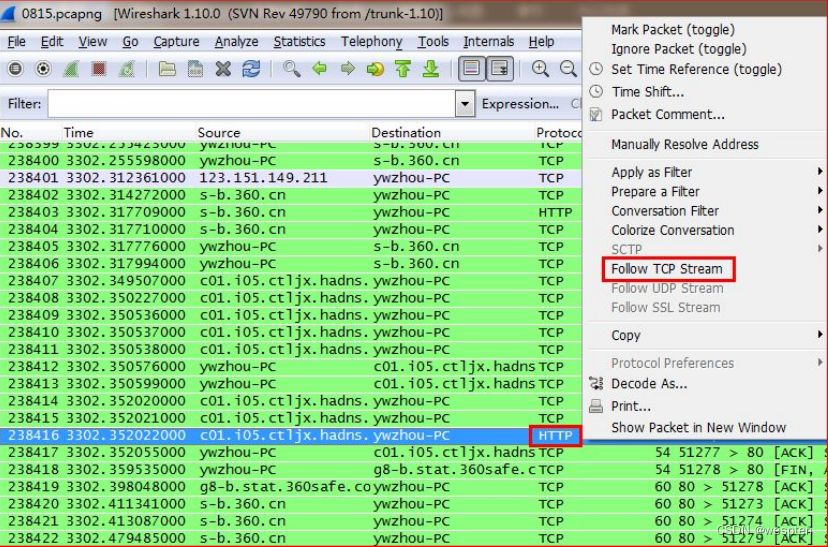Jump to the last packet icon
828x547 pixels.
pos(431,69)
